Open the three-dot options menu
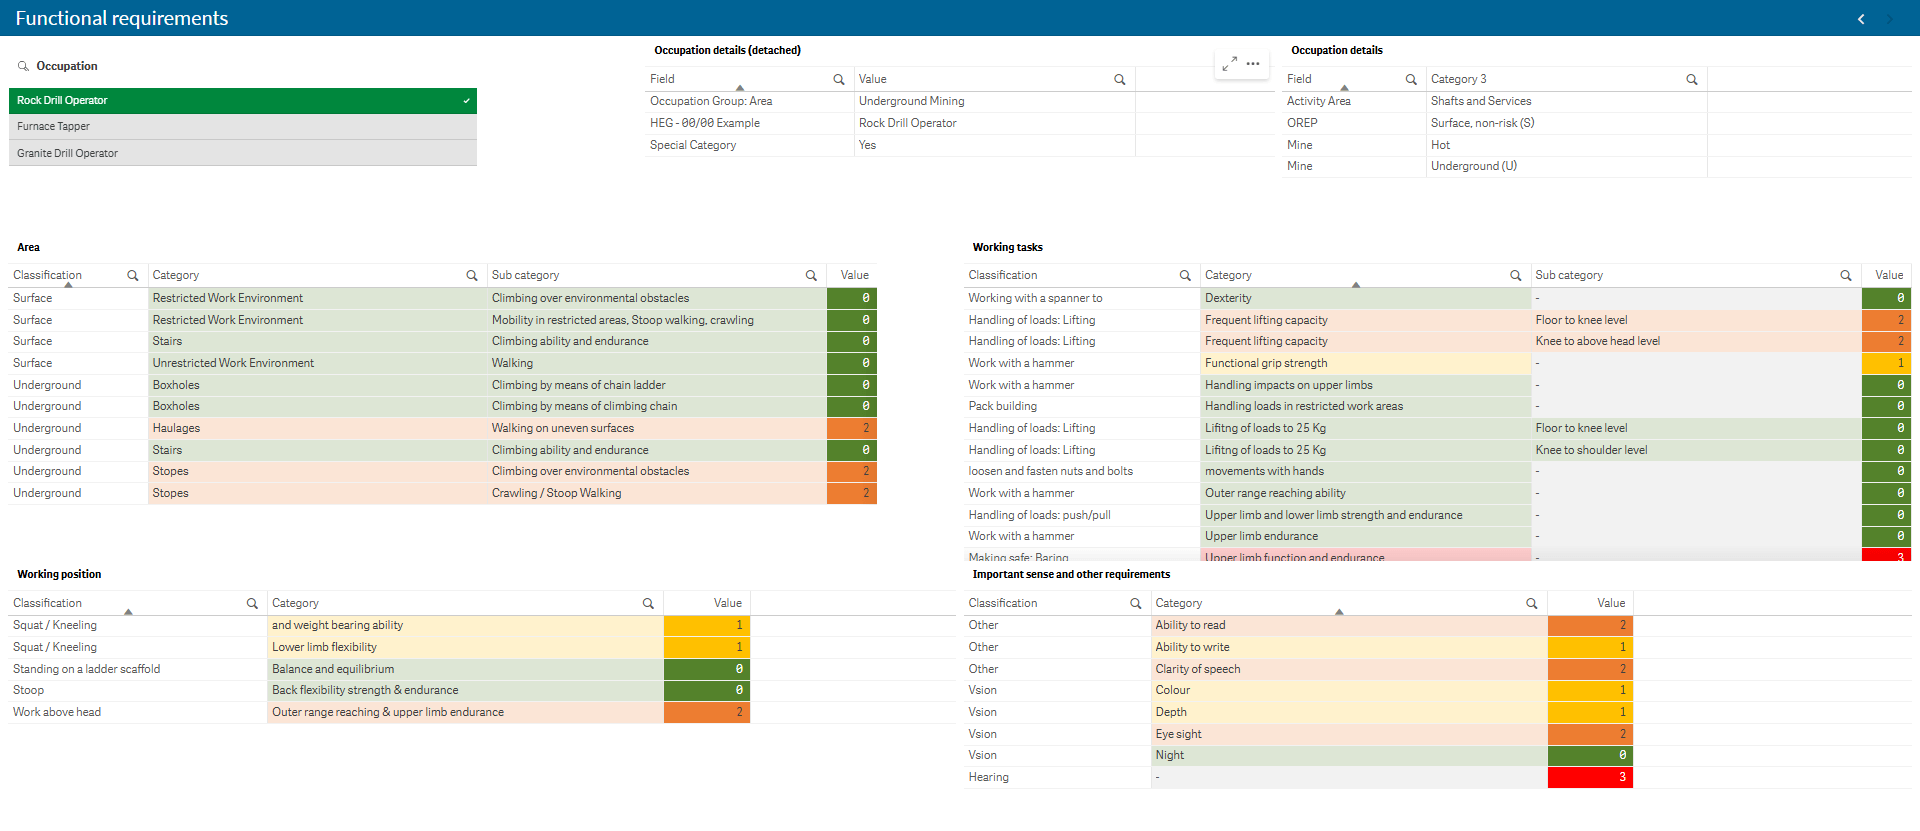 1253,64
